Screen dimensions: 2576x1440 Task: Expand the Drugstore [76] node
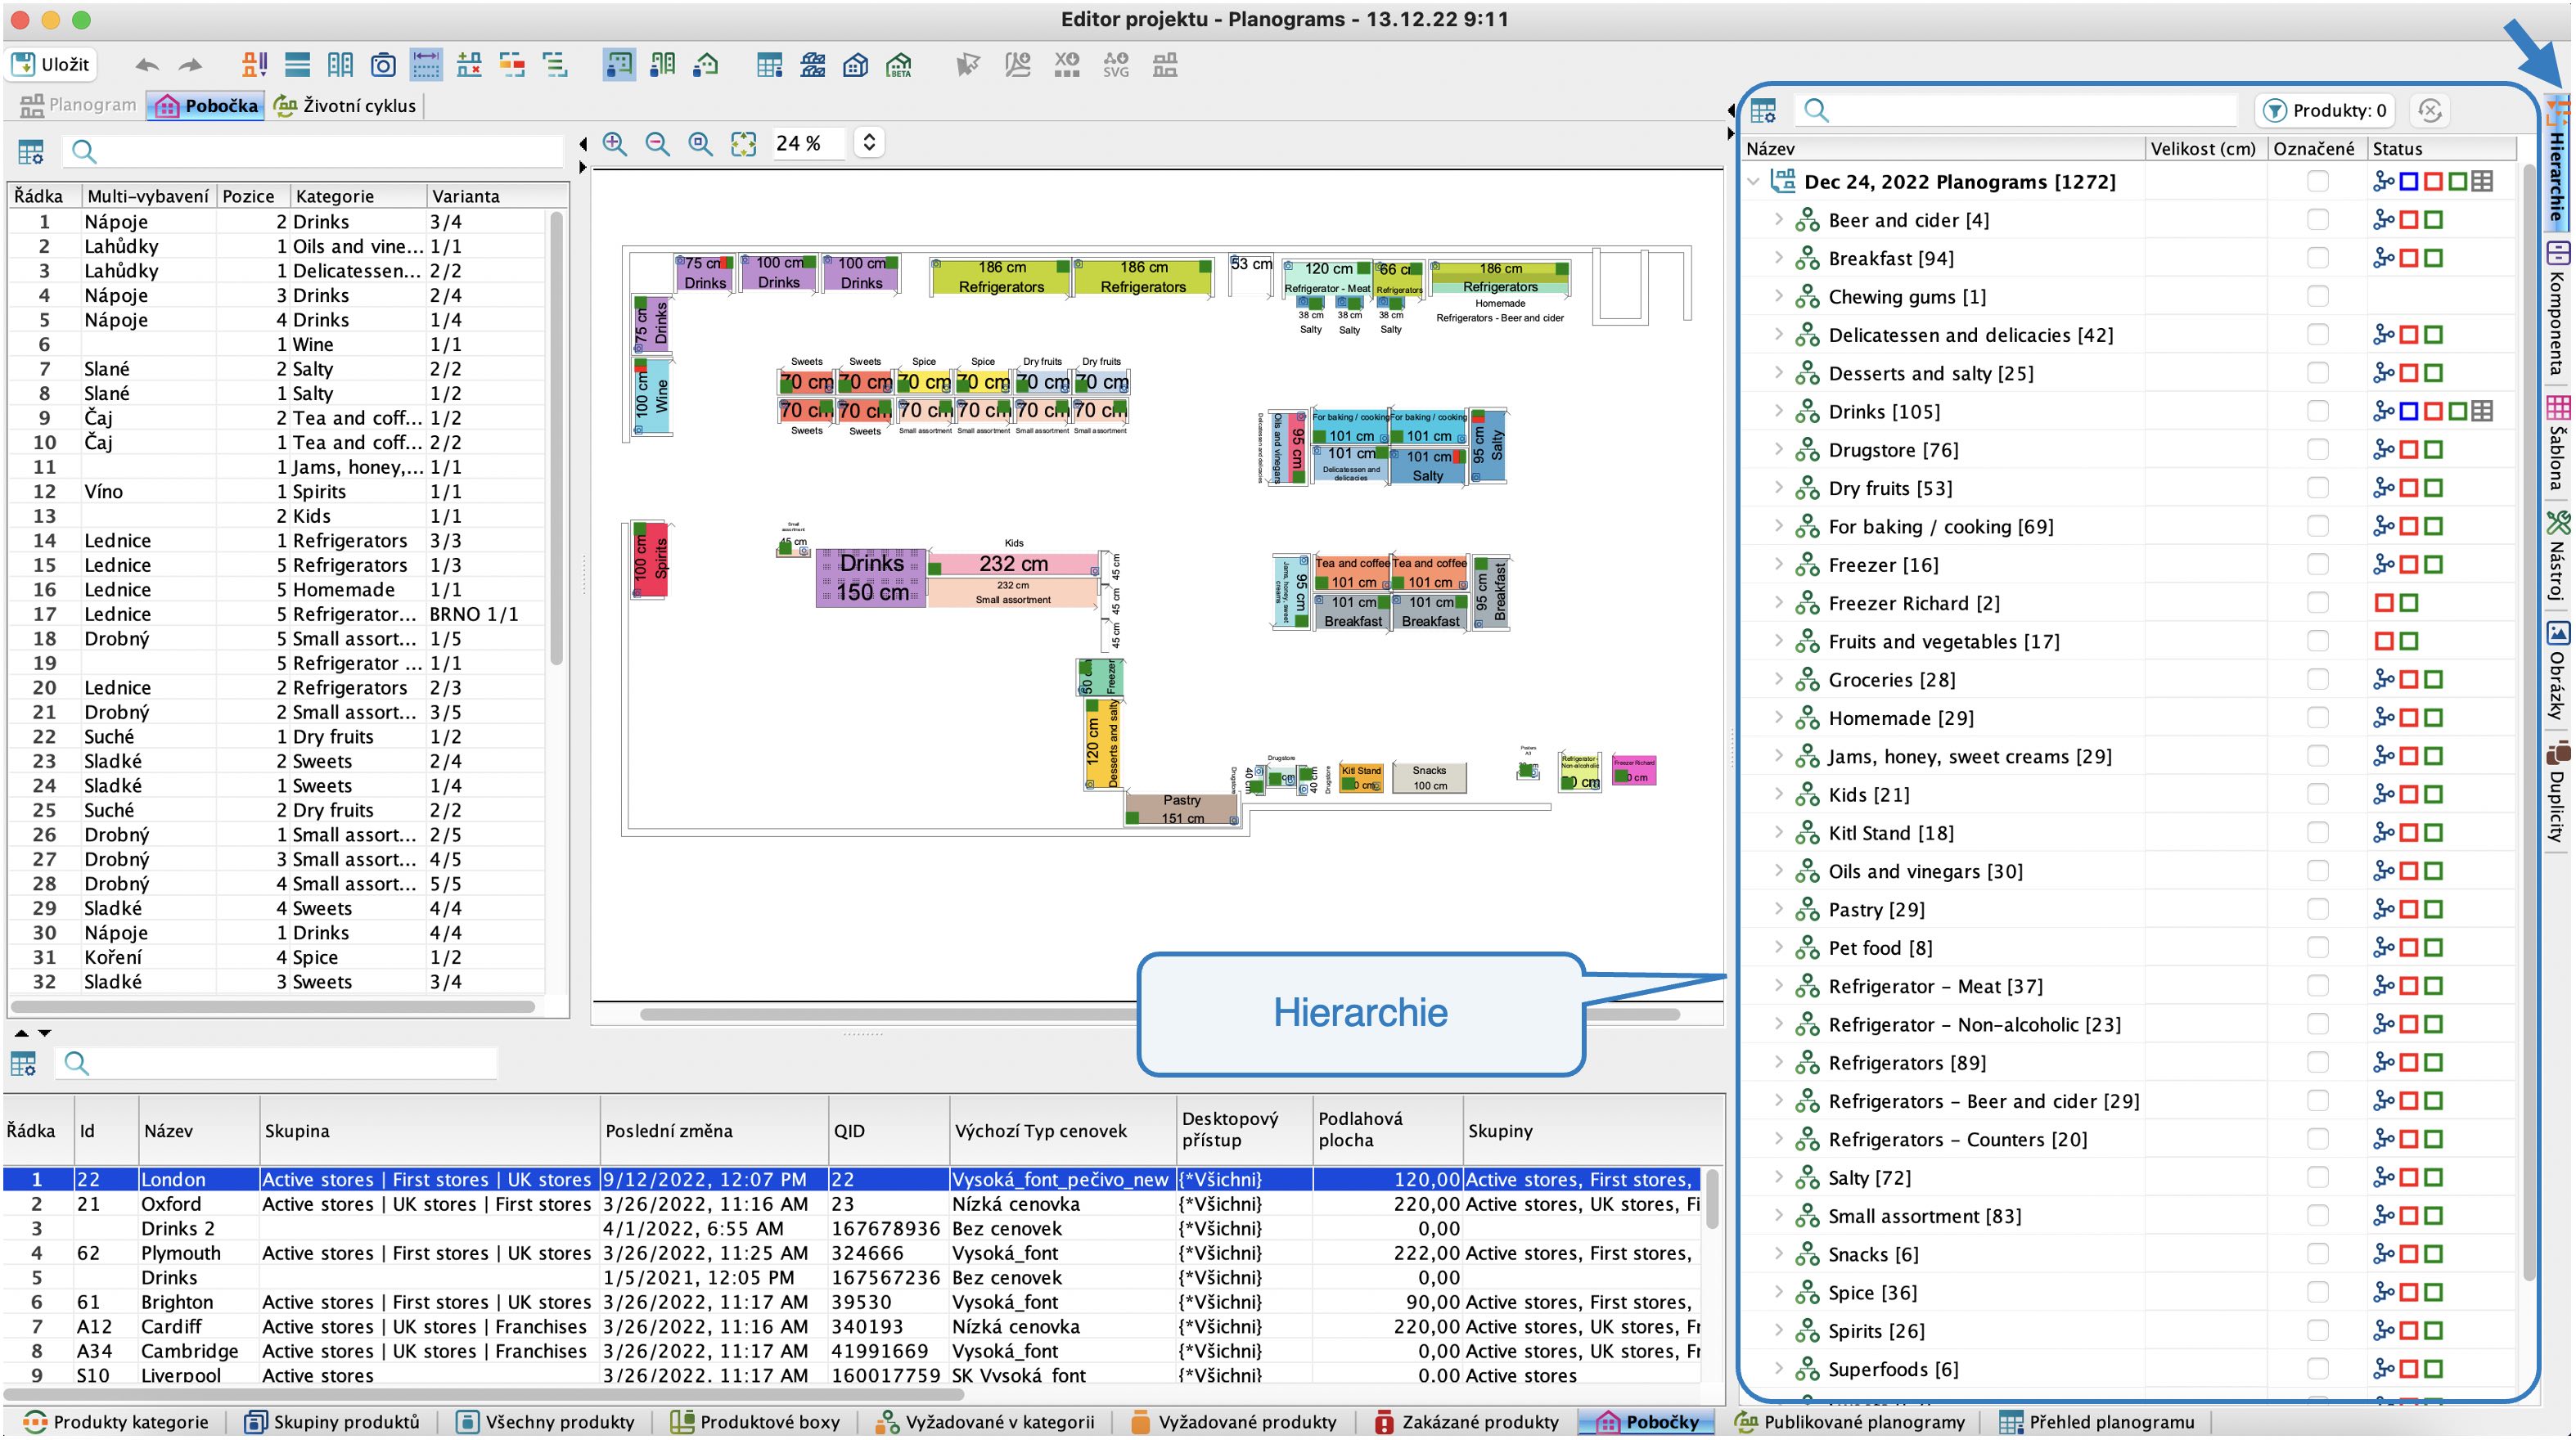(x=1778, y=450)
